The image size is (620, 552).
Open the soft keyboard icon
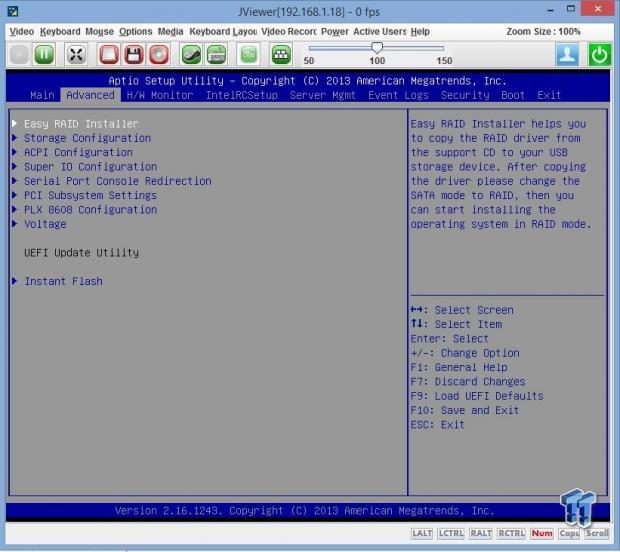216,55
